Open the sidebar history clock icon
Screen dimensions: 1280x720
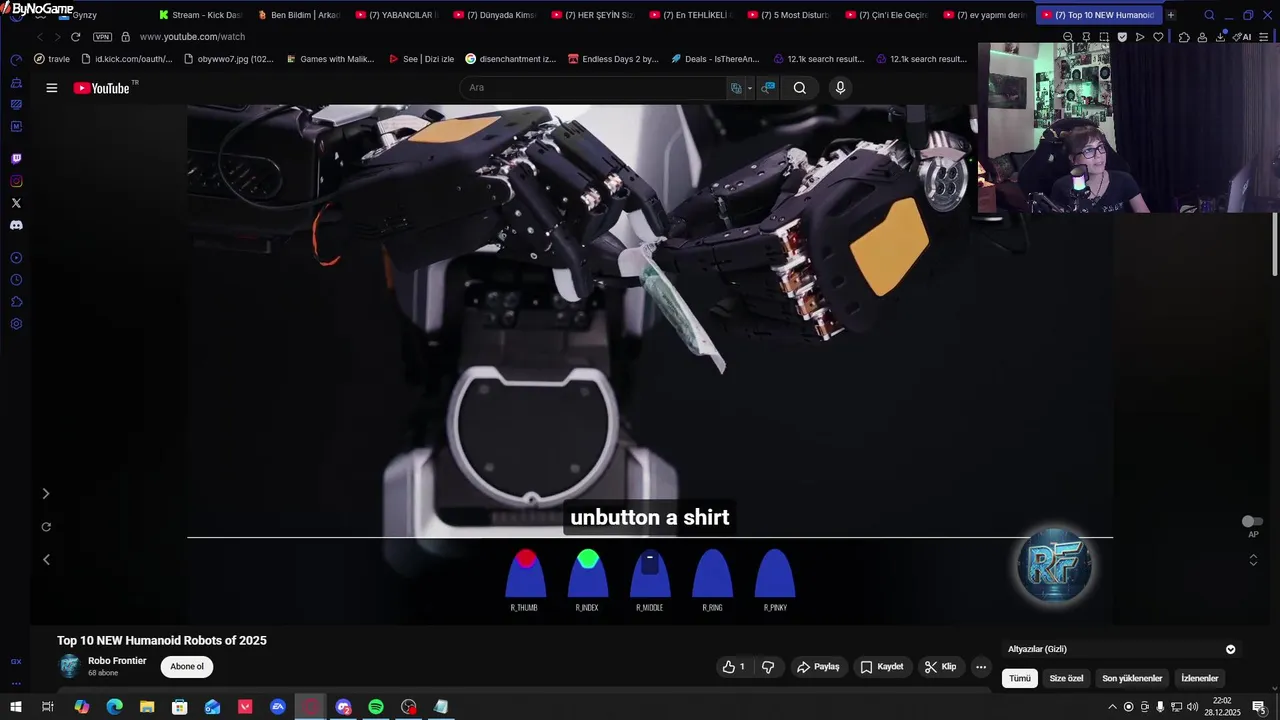(x=16, y=280)
